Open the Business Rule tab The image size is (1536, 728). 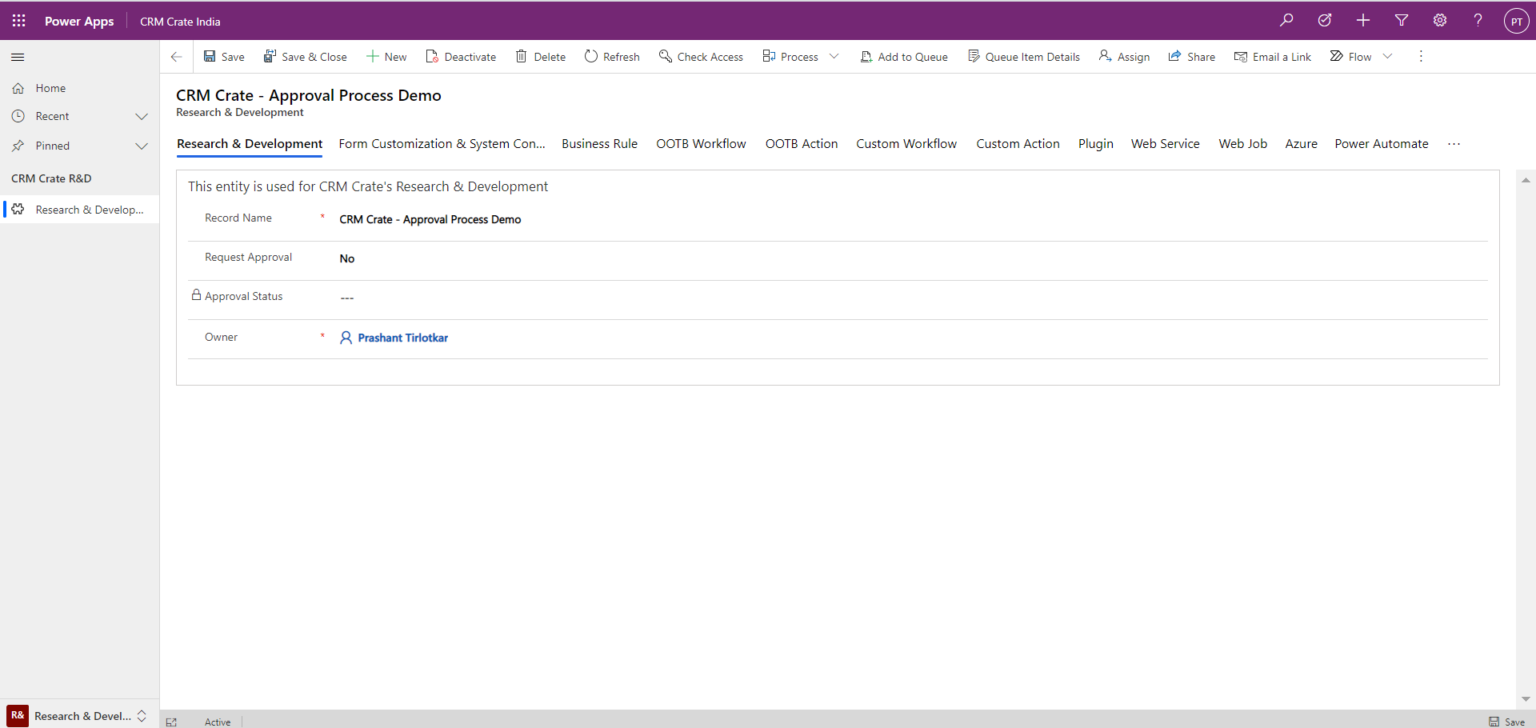599,143
